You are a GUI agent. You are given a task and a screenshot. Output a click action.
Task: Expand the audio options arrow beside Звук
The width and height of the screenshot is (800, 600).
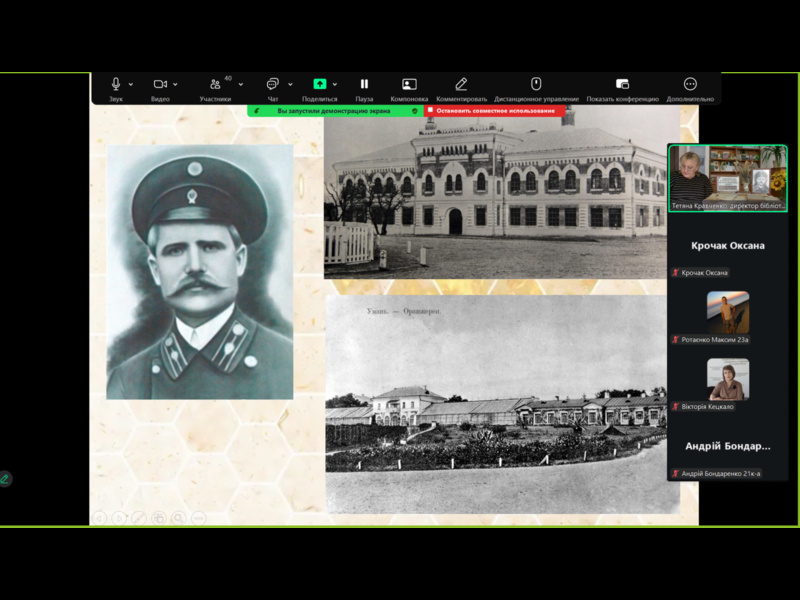click(x=132, y=85)
